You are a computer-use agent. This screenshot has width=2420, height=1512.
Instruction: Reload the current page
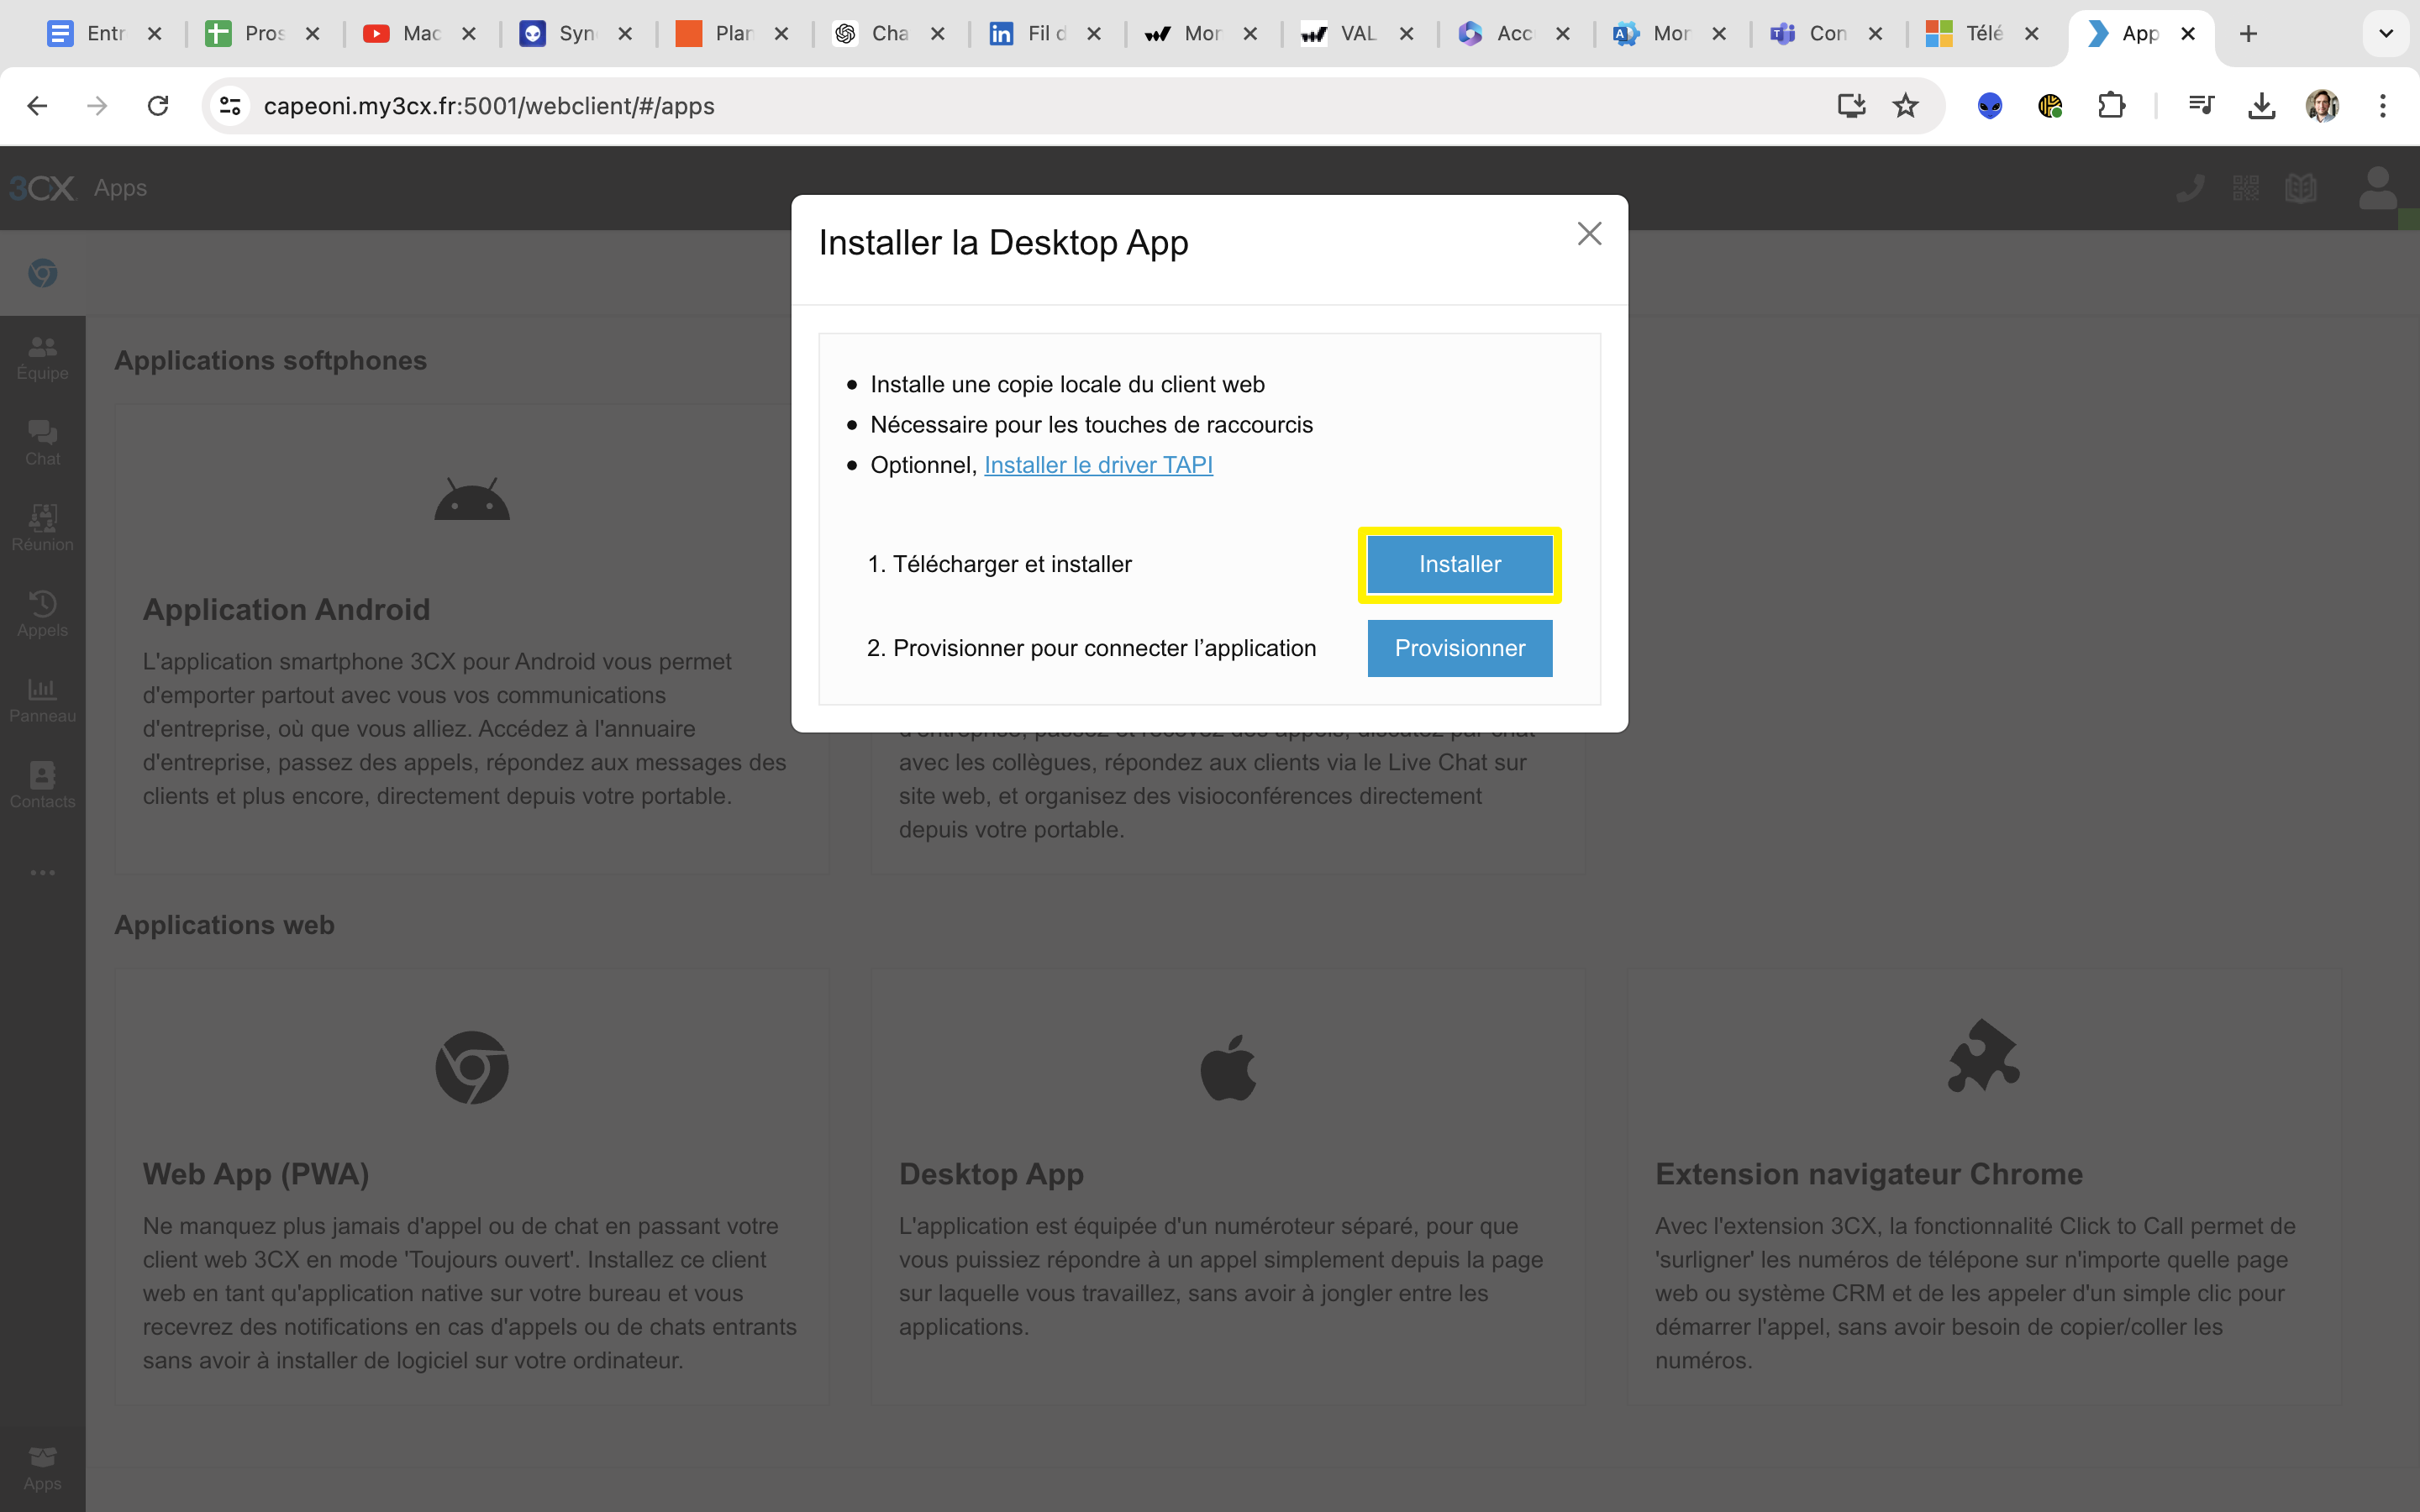158,106
